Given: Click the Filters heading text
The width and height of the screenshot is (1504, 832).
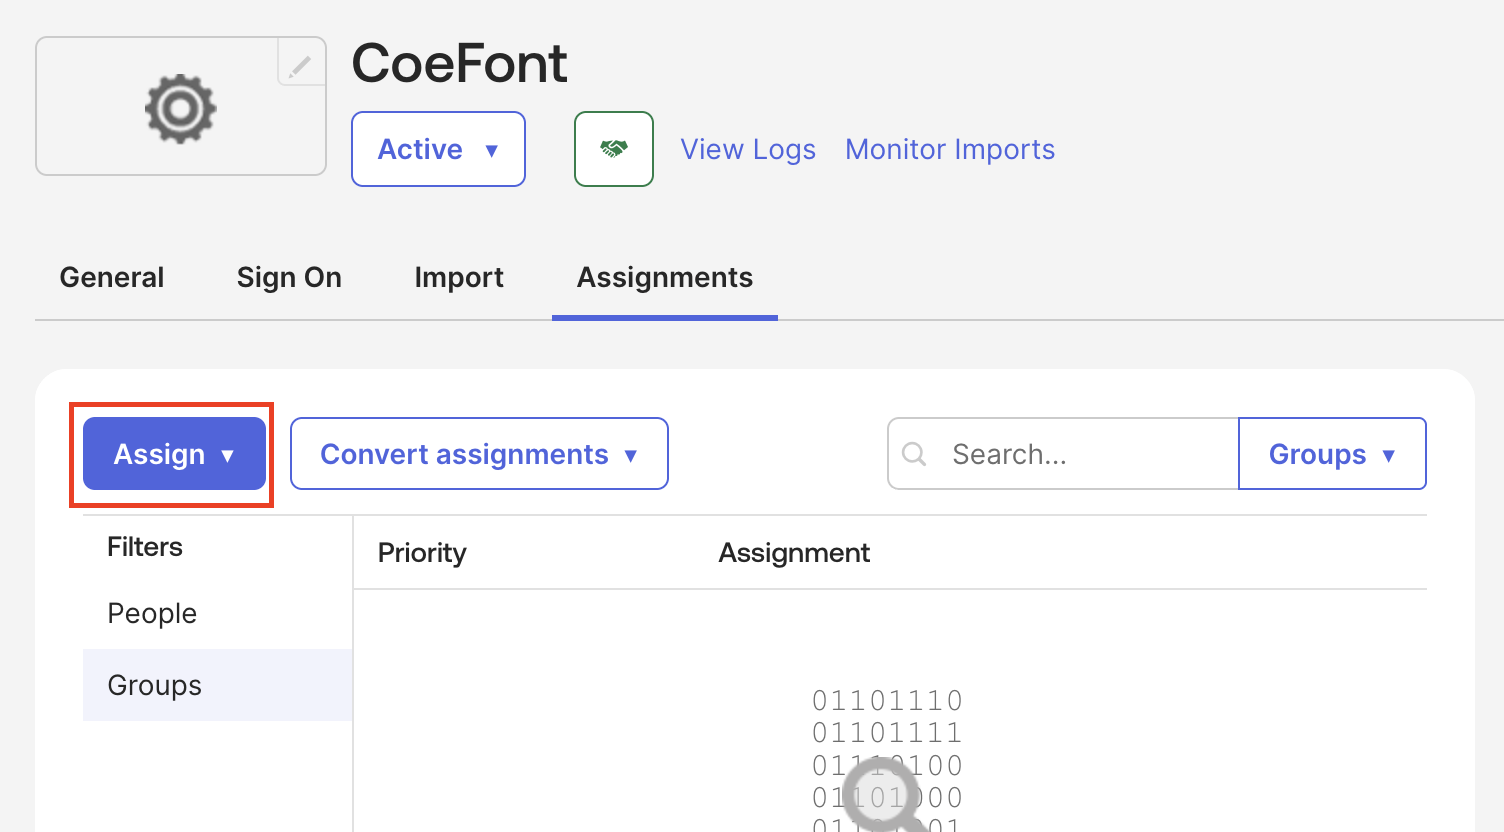Looking at the screenshot, I should coord(145,547).
